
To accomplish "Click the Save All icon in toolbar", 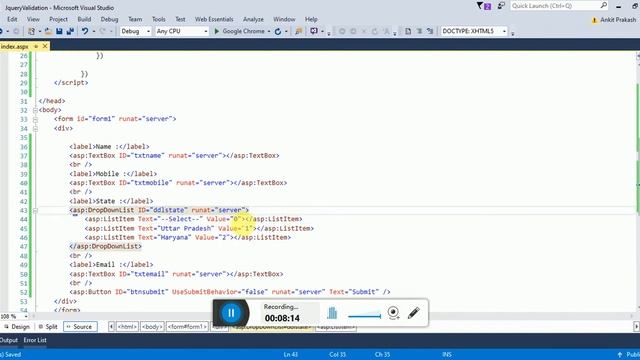I will [70, 31].
